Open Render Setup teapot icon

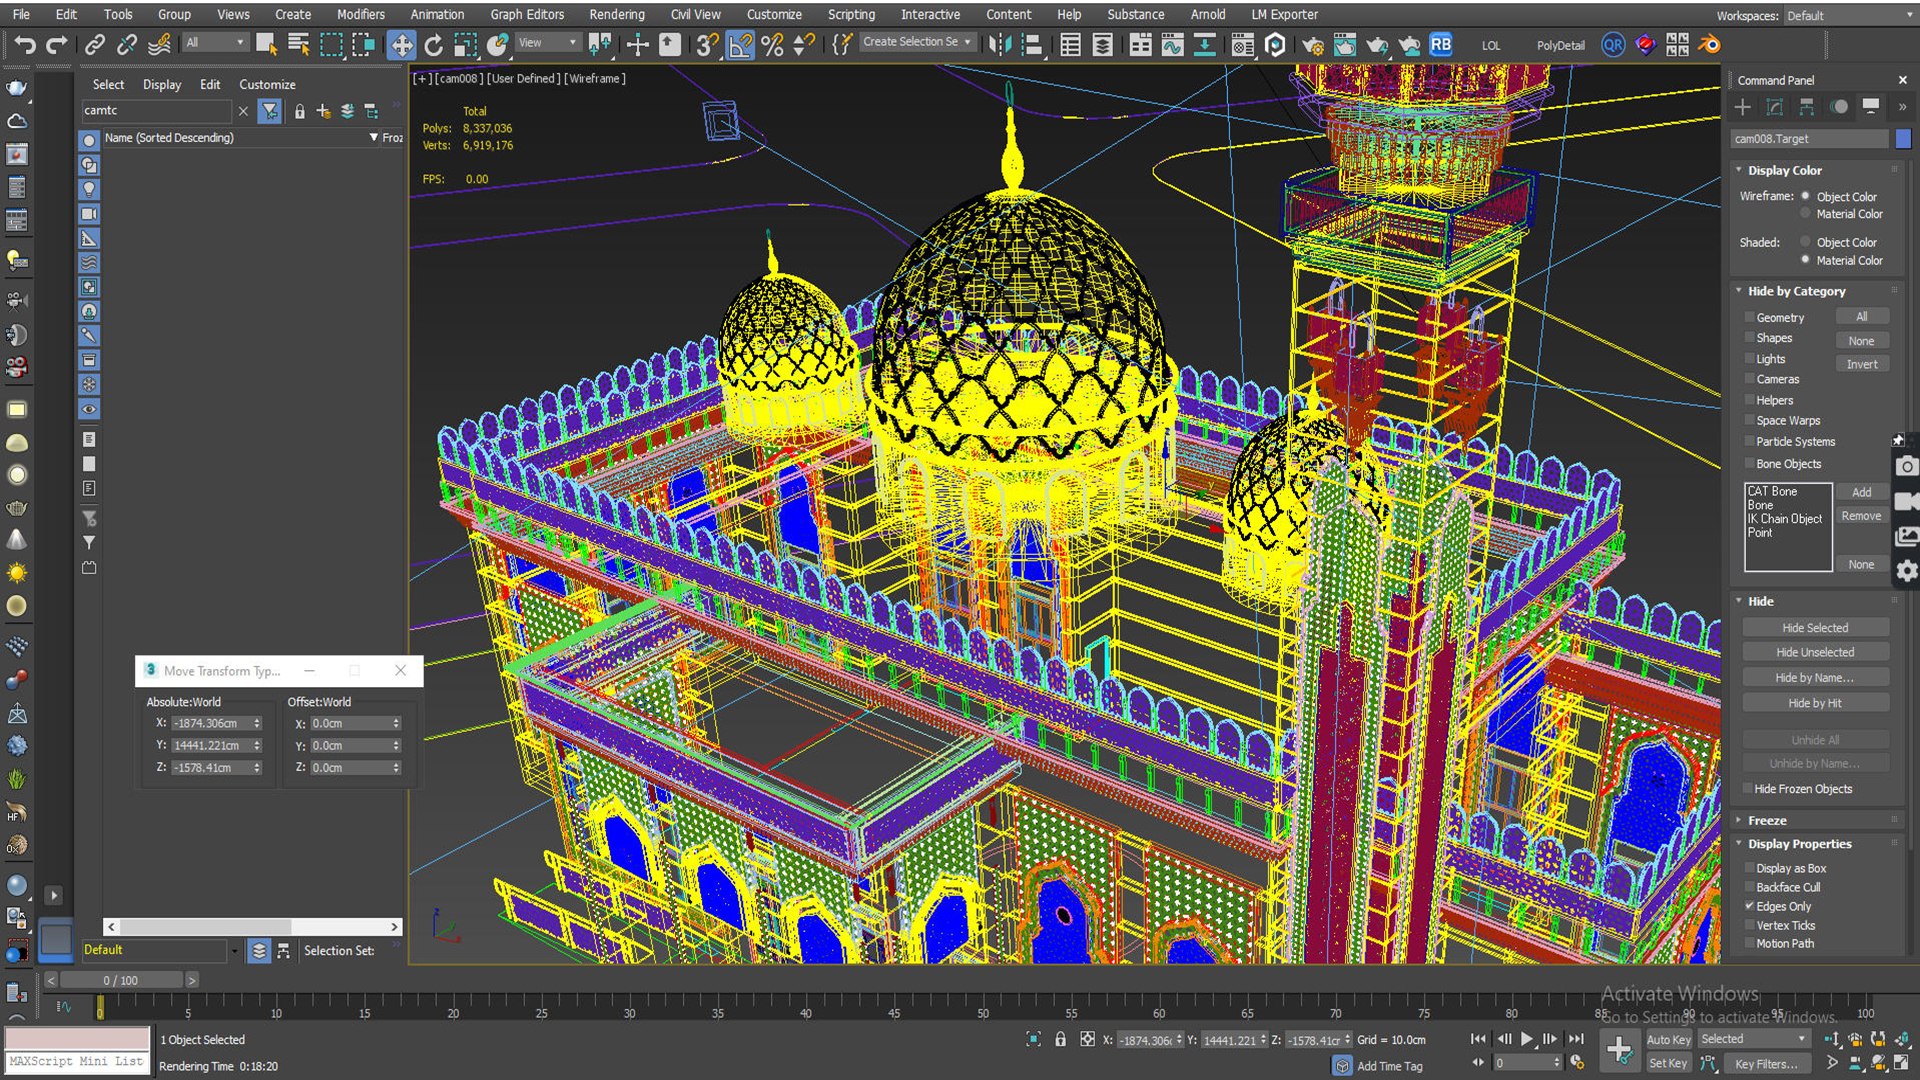coord(1313,44)
